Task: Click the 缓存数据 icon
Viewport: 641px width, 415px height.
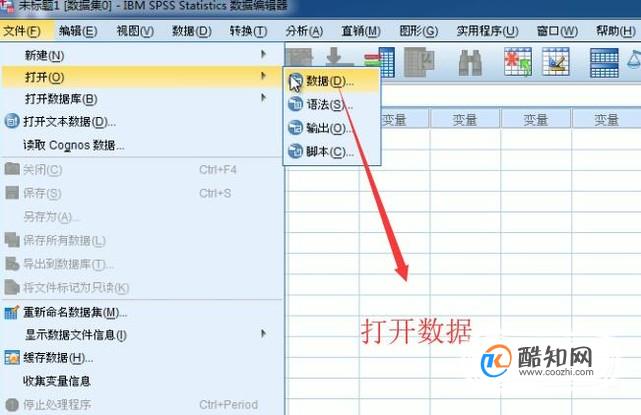Action: pos(12,358)
